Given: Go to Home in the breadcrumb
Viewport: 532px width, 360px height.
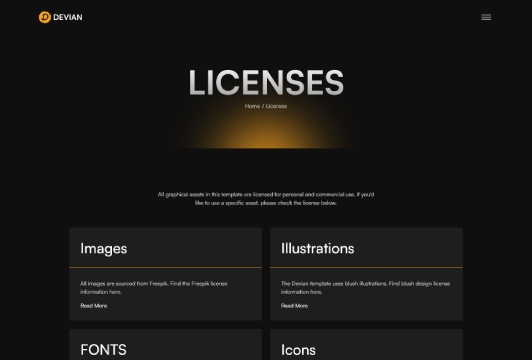Looking at the screenshot, I should 252,106.
